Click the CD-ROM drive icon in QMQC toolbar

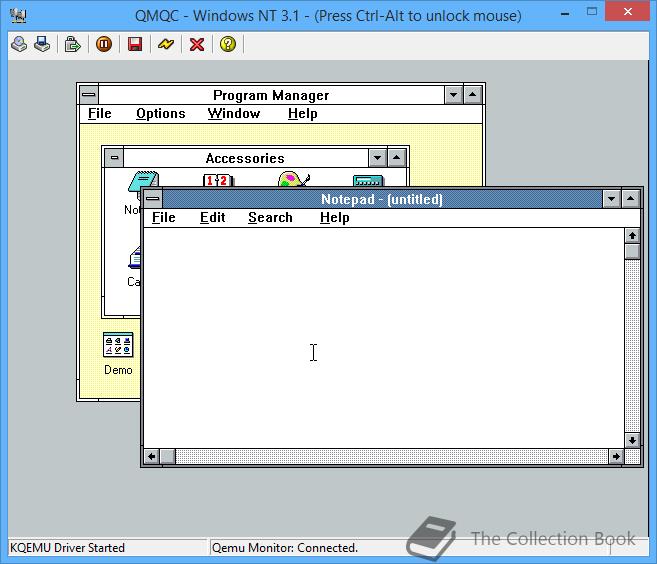tap(19, 44)
